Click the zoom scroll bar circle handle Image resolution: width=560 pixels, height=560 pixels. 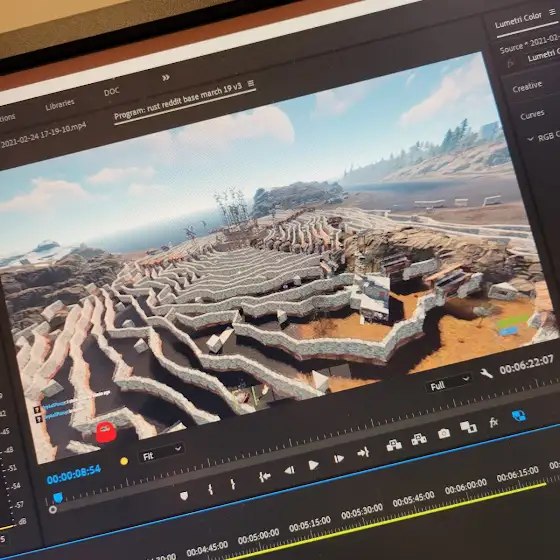click(x=52, y=509)
